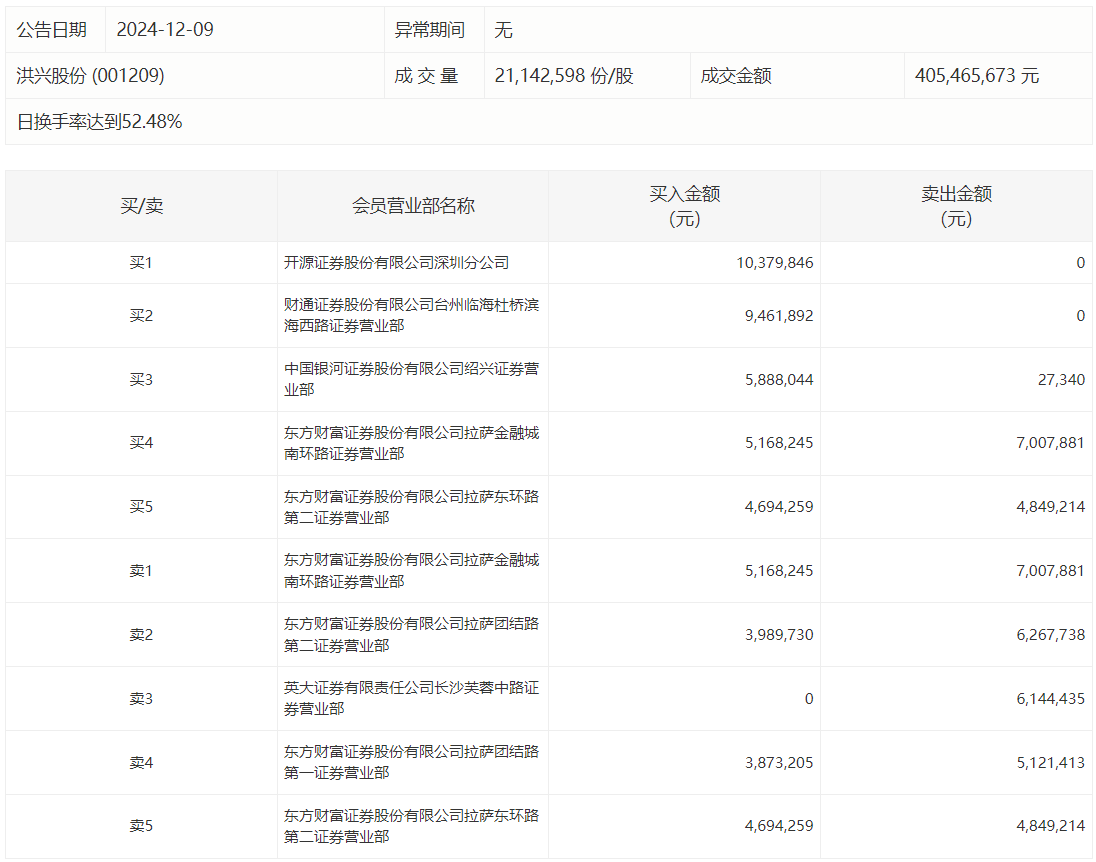1096x862 pixels.
Task: Select the stock name 洪兴股份 (001209)
Action: pos(91,76)
